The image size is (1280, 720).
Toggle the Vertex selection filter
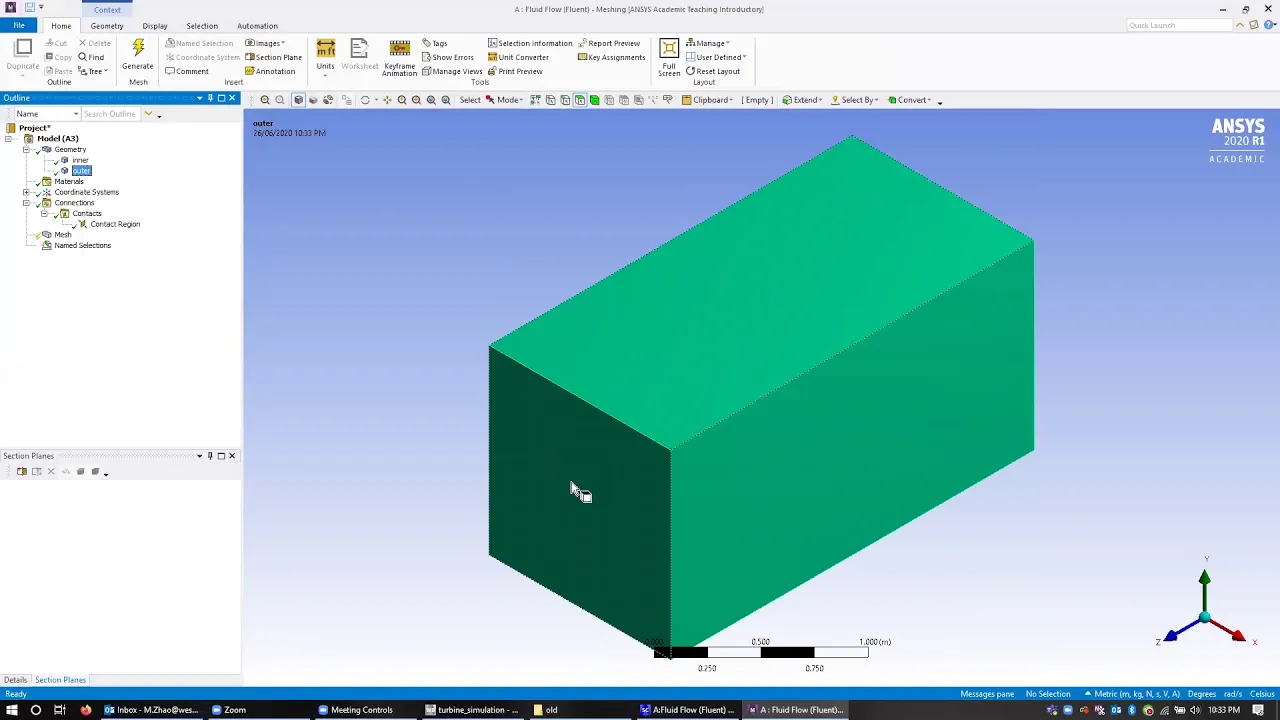pyautogui.click(x=550, y=100)
